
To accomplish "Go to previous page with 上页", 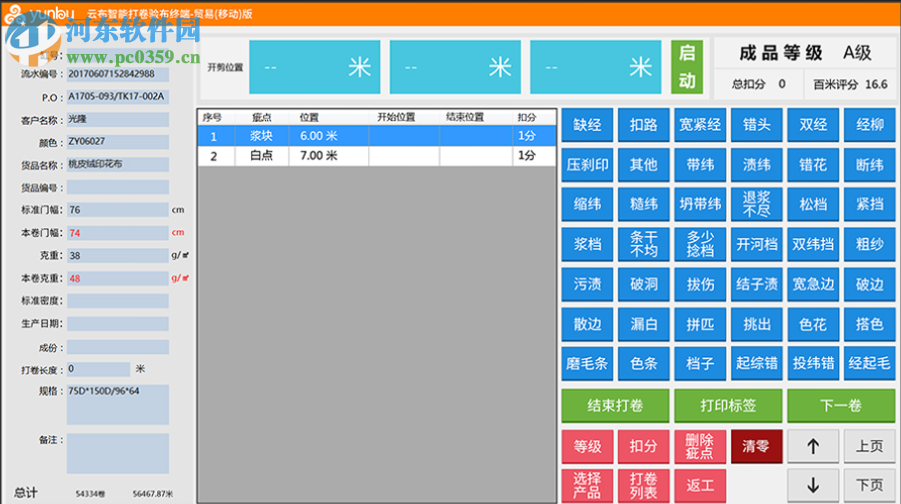I will (869, 446).
